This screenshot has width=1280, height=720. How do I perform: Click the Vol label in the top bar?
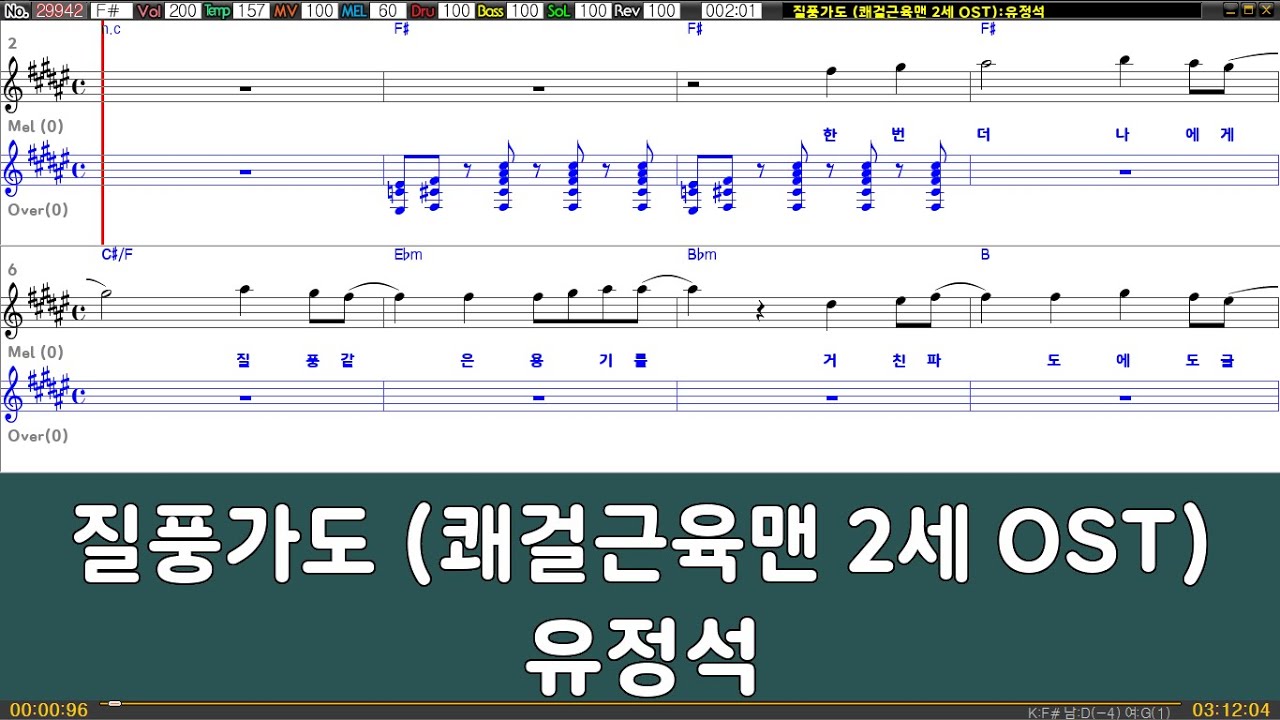click(149, 11)
